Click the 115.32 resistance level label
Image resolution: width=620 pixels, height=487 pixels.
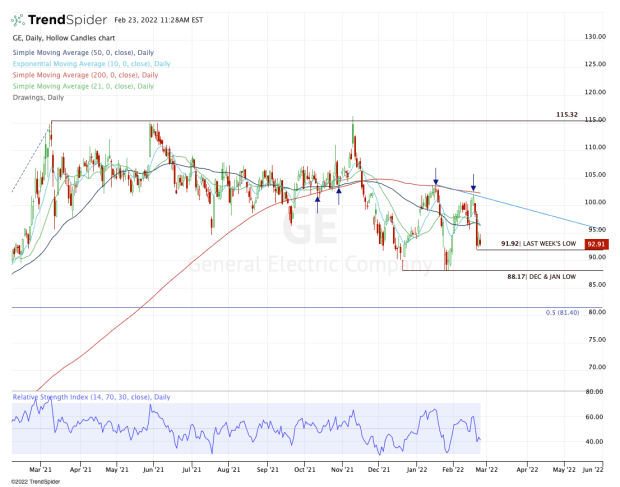click(567, 115)
